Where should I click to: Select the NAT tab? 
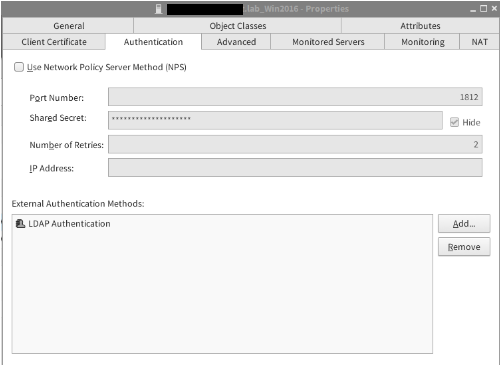tap(479, 42)
